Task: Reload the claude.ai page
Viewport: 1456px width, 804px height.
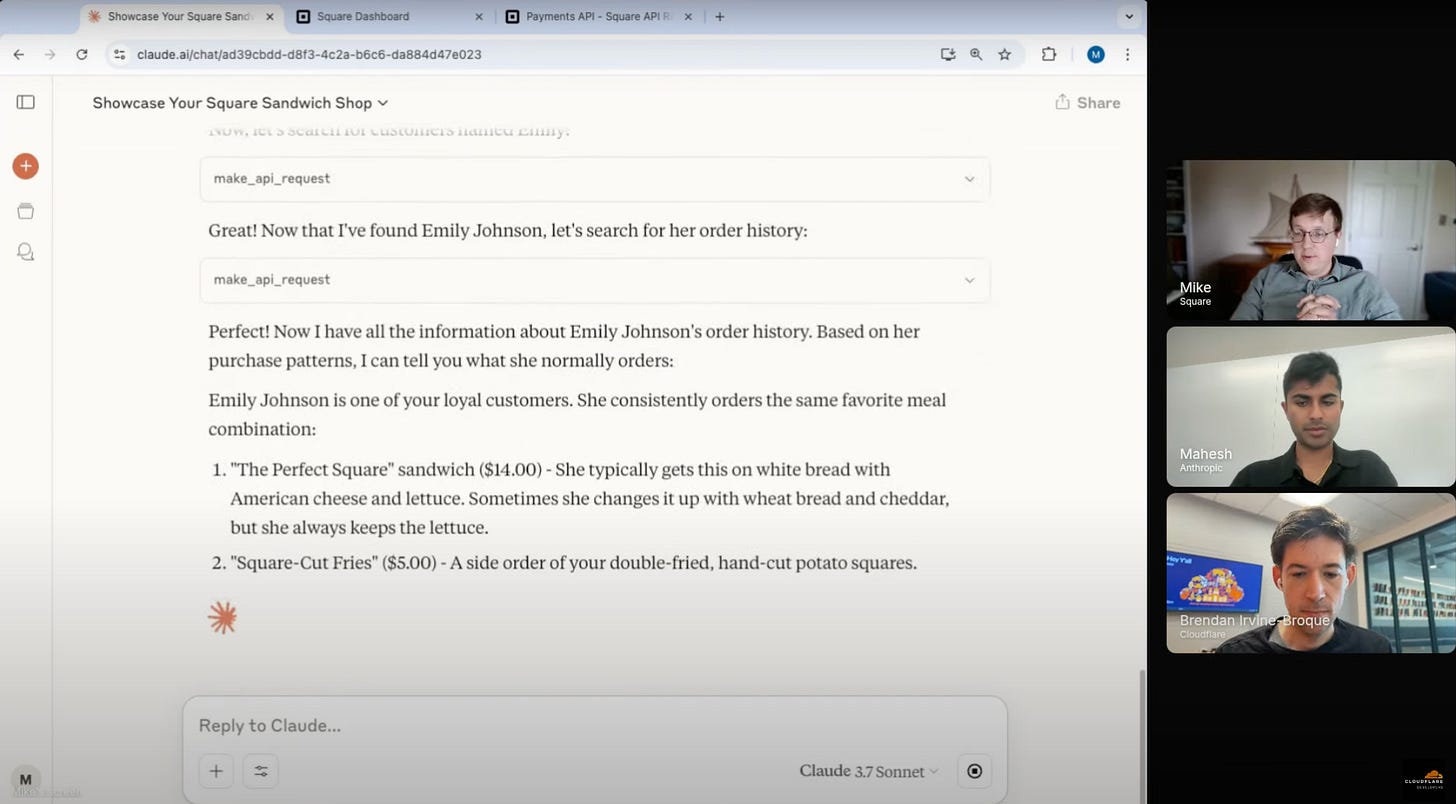Action: click(82, 54)
